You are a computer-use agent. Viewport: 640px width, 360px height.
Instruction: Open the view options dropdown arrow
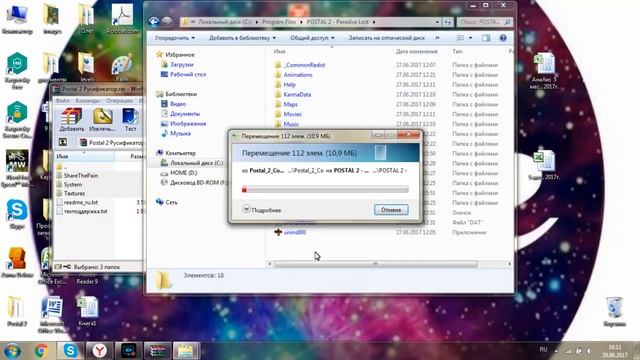tap(470, 38)
